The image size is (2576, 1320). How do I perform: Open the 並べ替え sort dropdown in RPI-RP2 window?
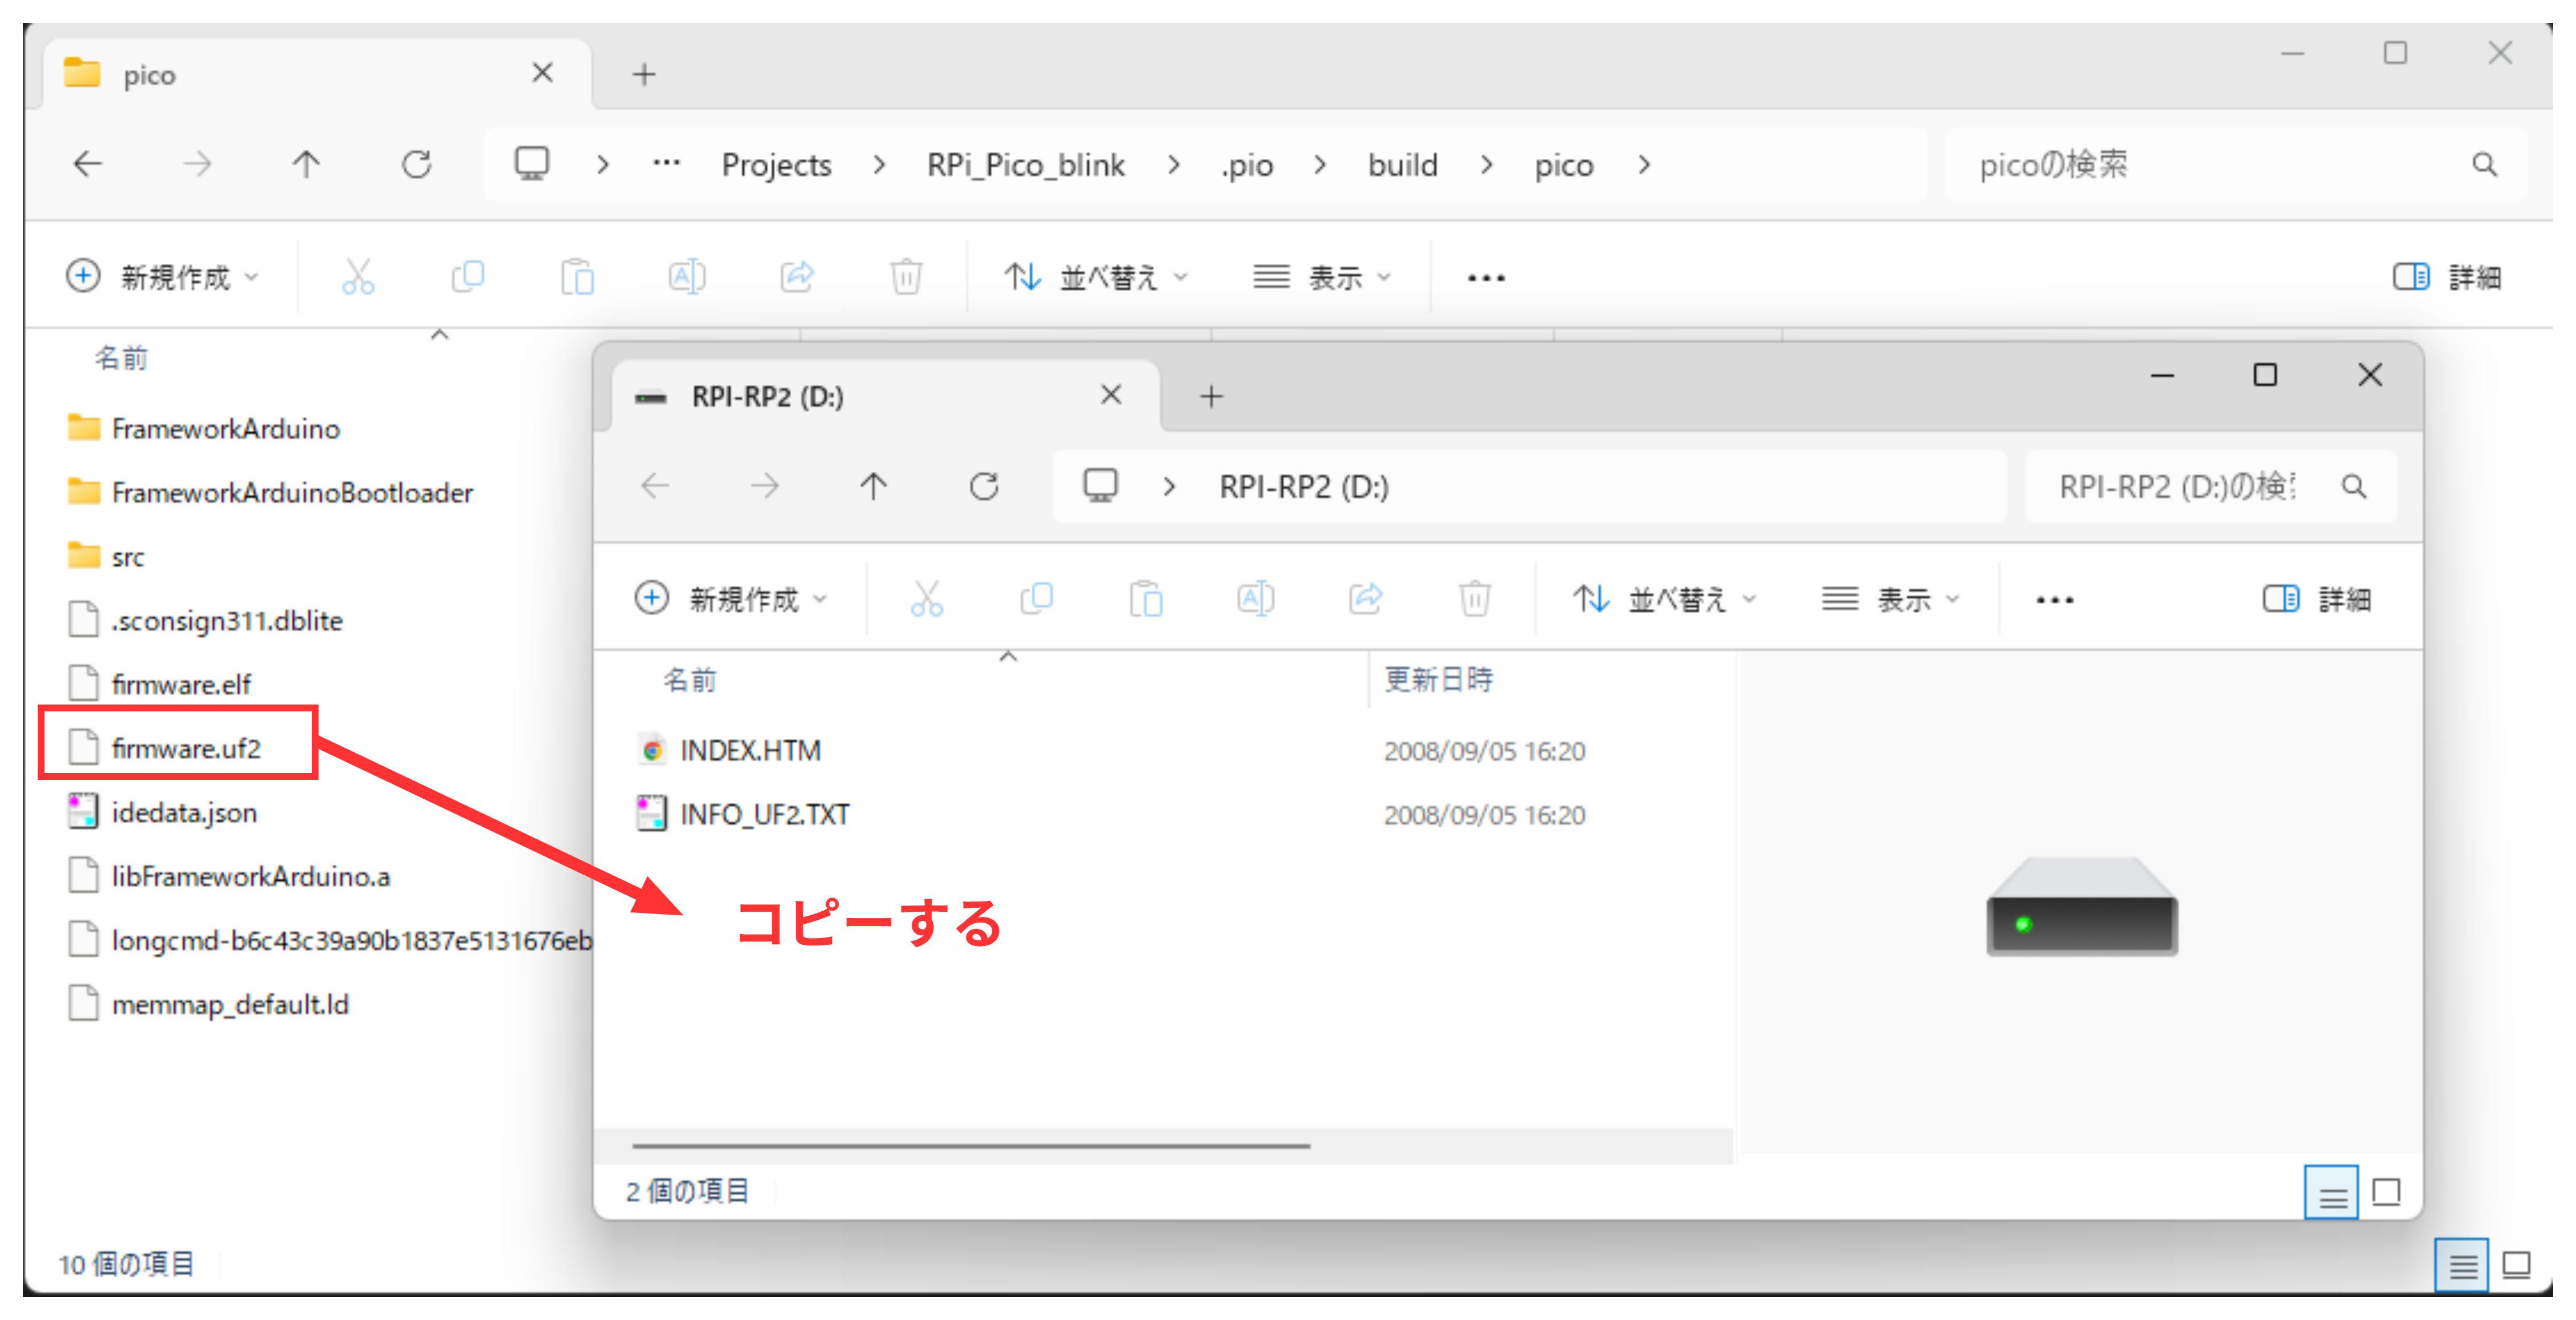point(1664,599)
